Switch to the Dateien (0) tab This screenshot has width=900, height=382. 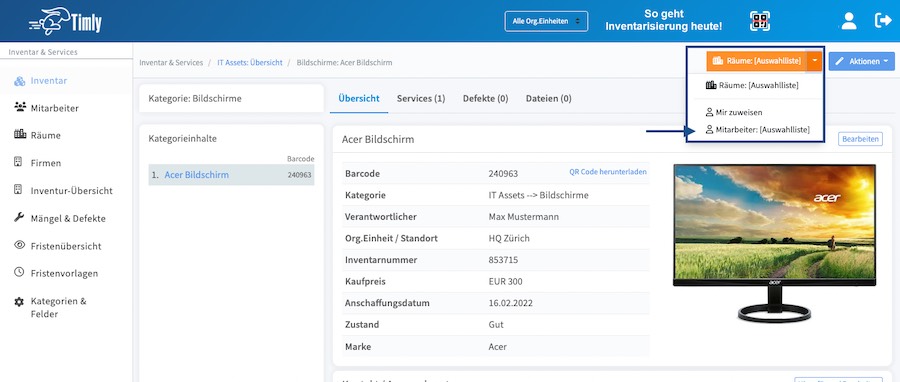coord(548,99)
